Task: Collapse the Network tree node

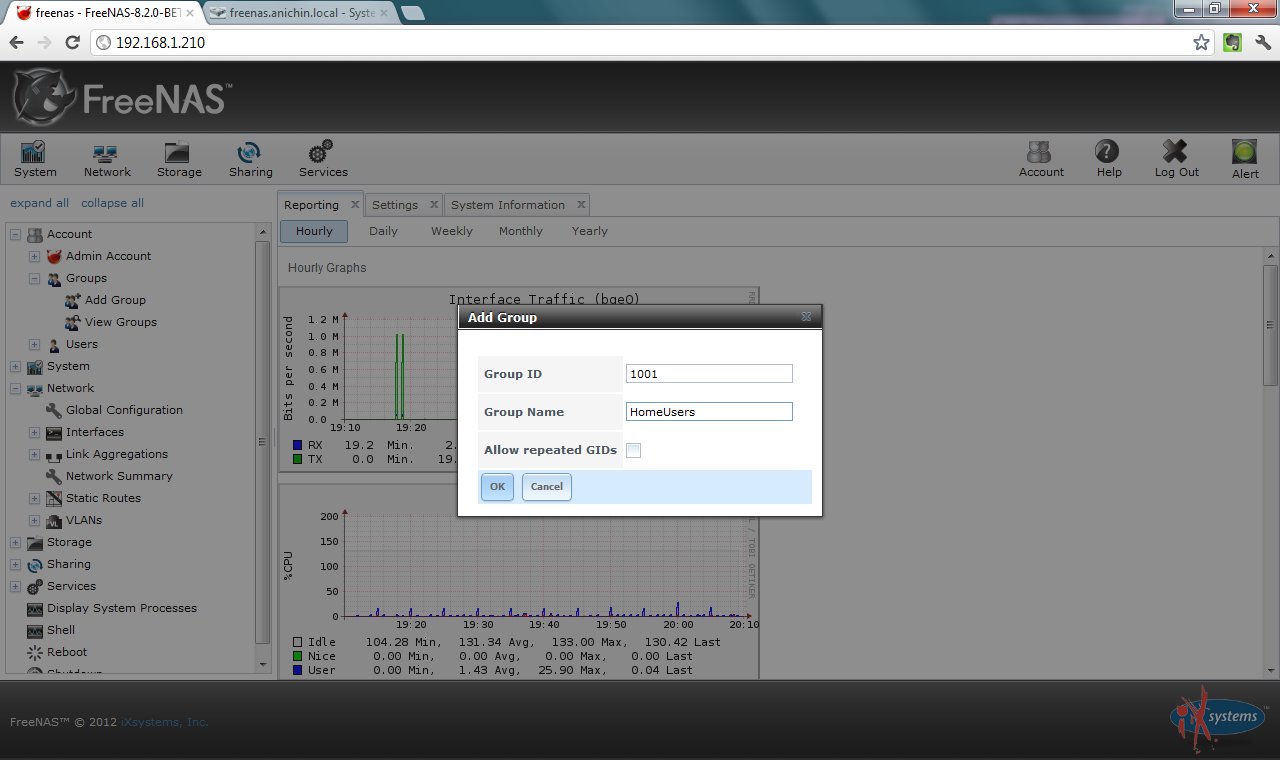Action: tap(15, 388)
